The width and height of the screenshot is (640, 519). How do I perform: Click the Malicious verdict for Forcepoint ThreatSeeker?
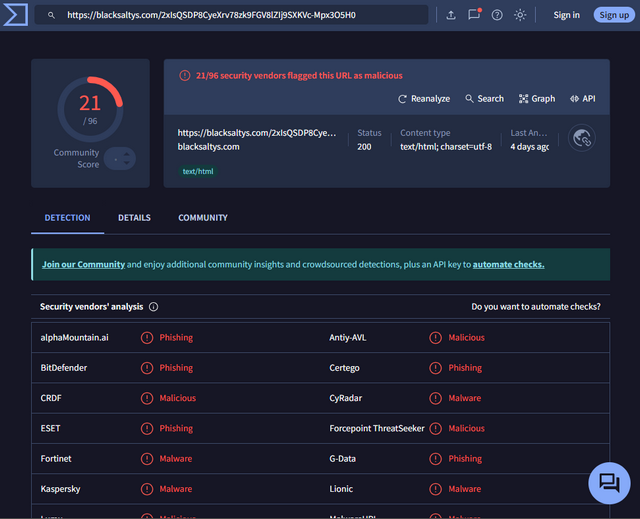pos(467,428)
